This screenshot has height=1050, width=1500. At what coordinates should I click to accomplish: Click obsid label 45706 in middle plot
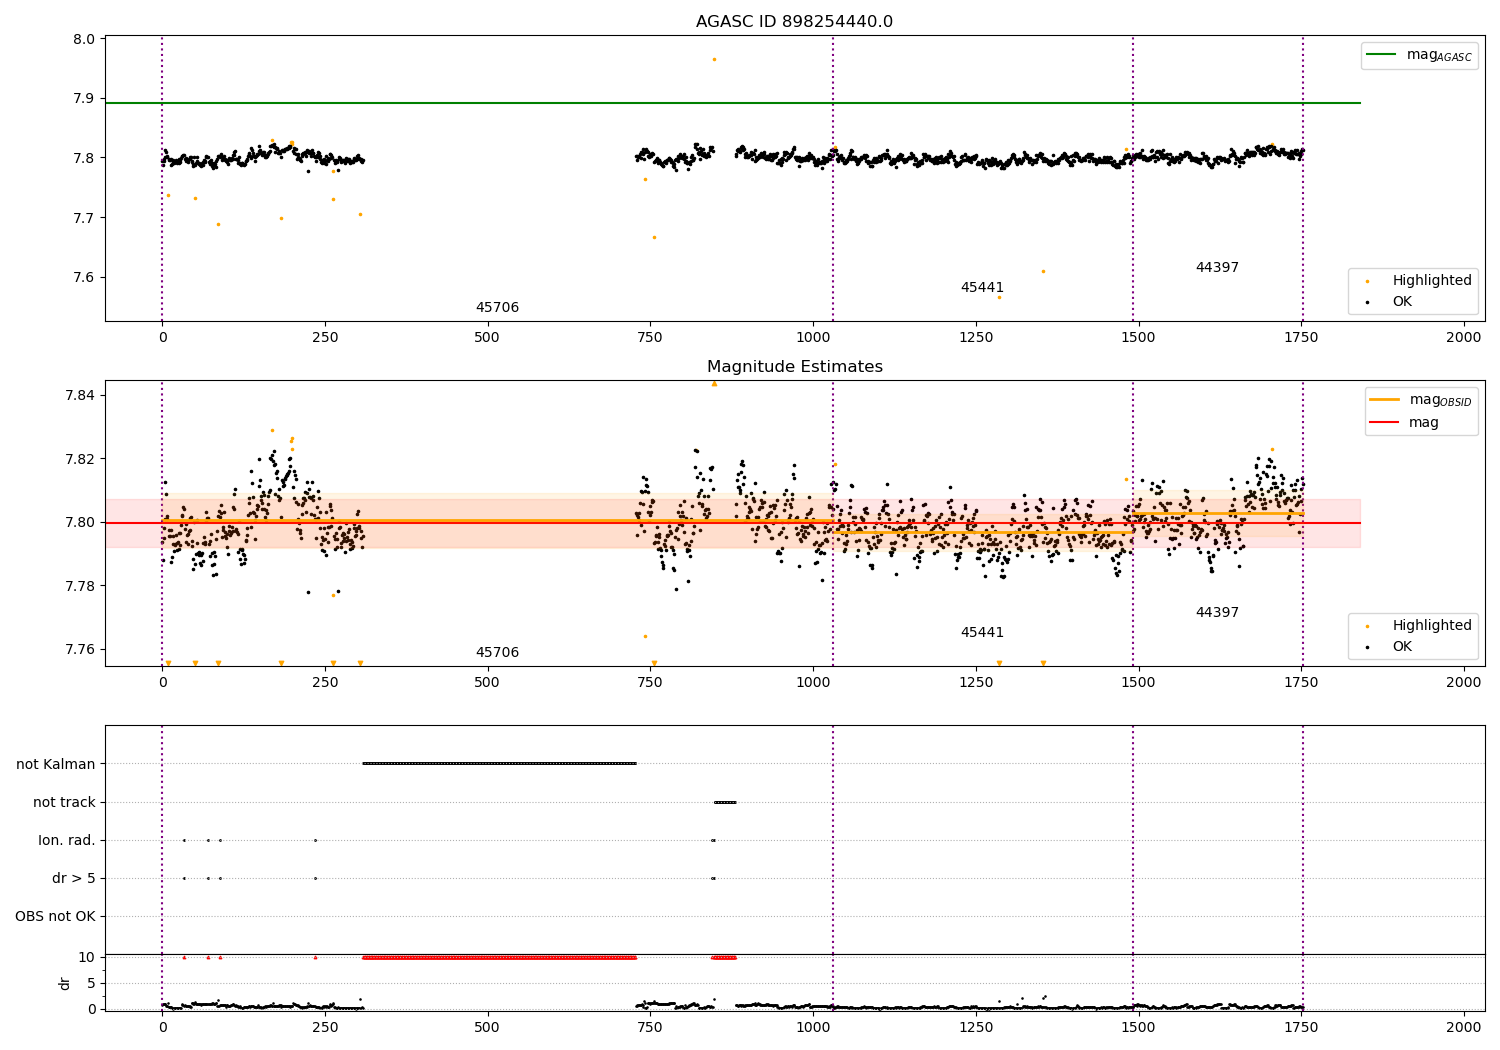tap(497, 652)
